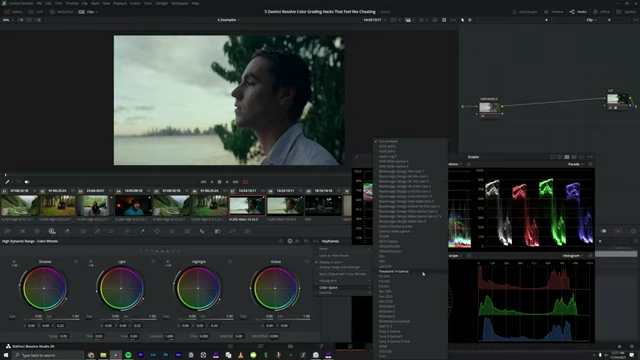Image resolution: width=640 pixels, height=360 pixels.
Task: Select the viewer picker tool at bottom-left
Action: pyautogui.click(x=7, y=182)
